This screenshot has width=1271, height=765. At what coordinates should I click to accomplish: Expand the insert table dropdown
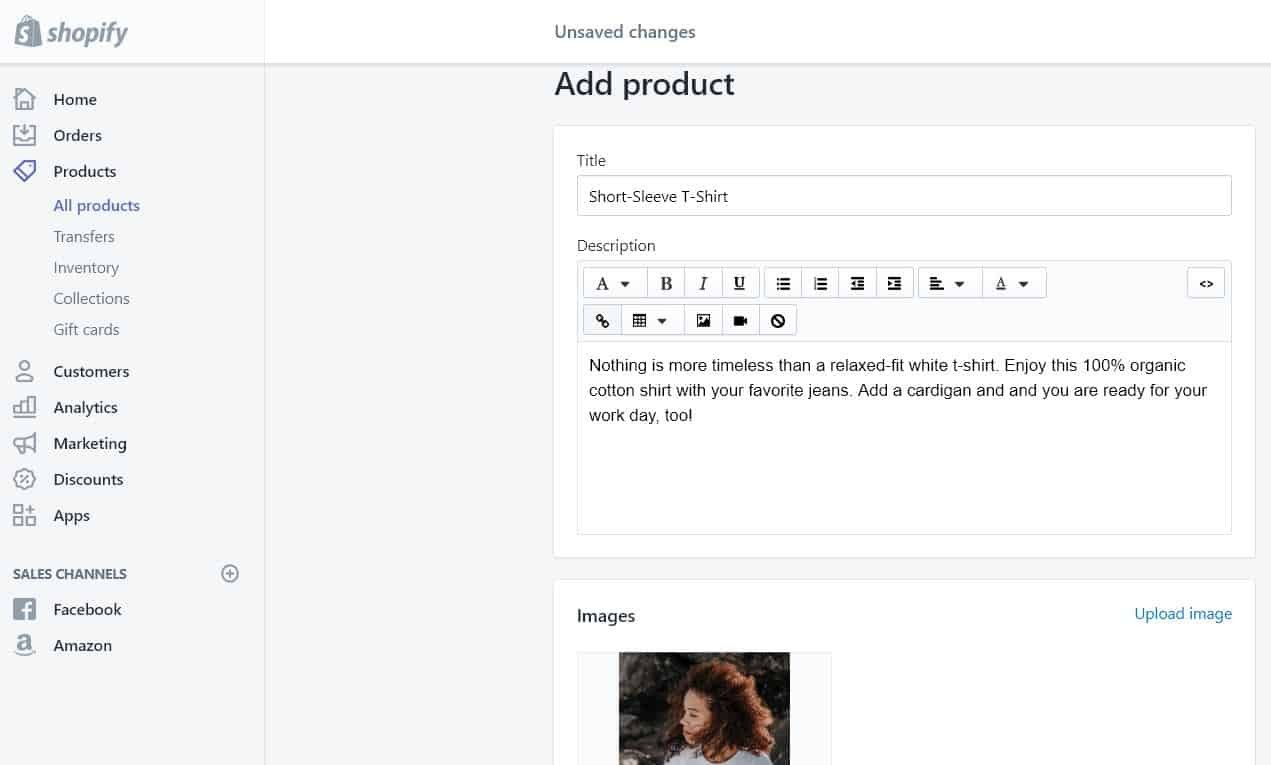[x=653, y=320]
